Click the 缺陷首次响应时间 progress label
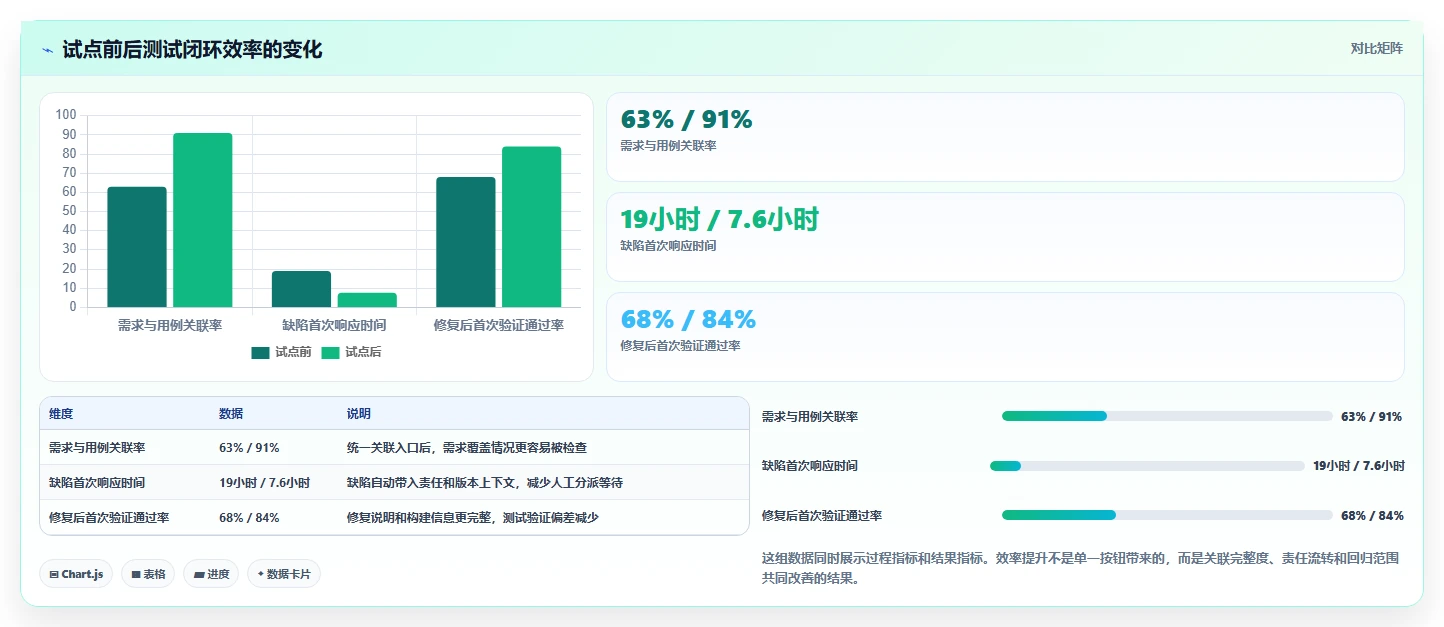The image size is (1444, 627). [810, 465]
